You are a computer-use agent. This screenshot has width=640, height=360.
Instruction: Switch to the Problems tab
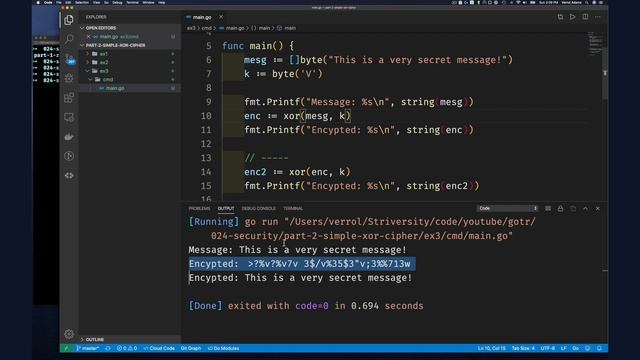199,208
